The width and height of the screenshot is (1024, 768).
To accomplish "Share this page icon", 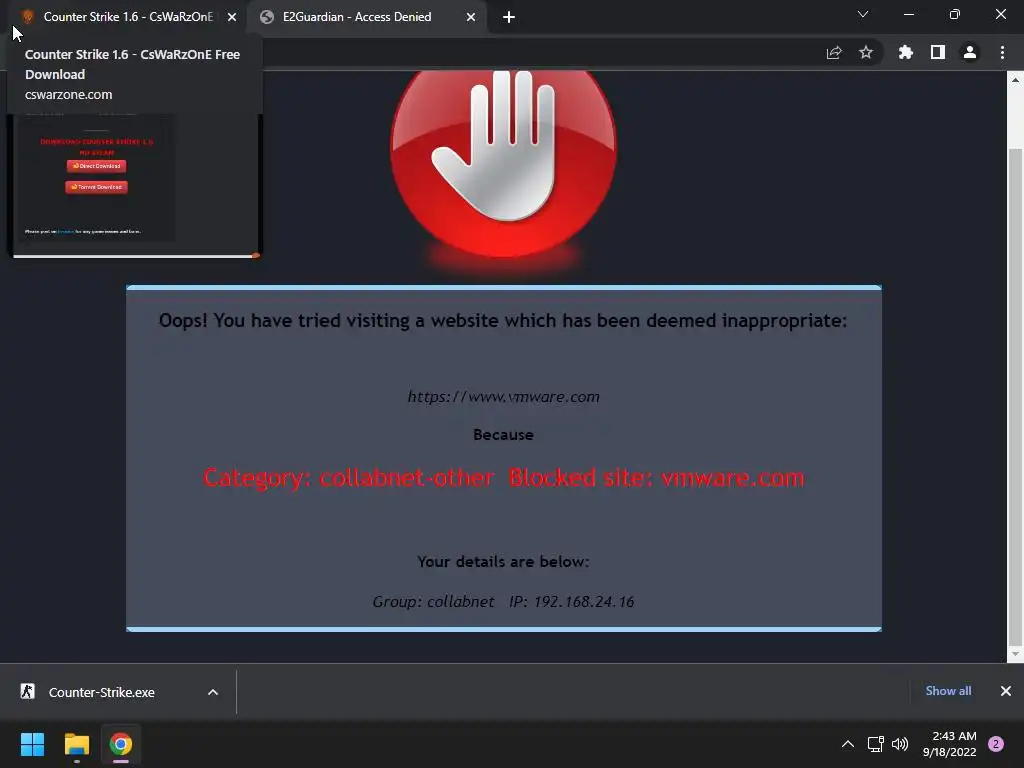I will point(834,53).
